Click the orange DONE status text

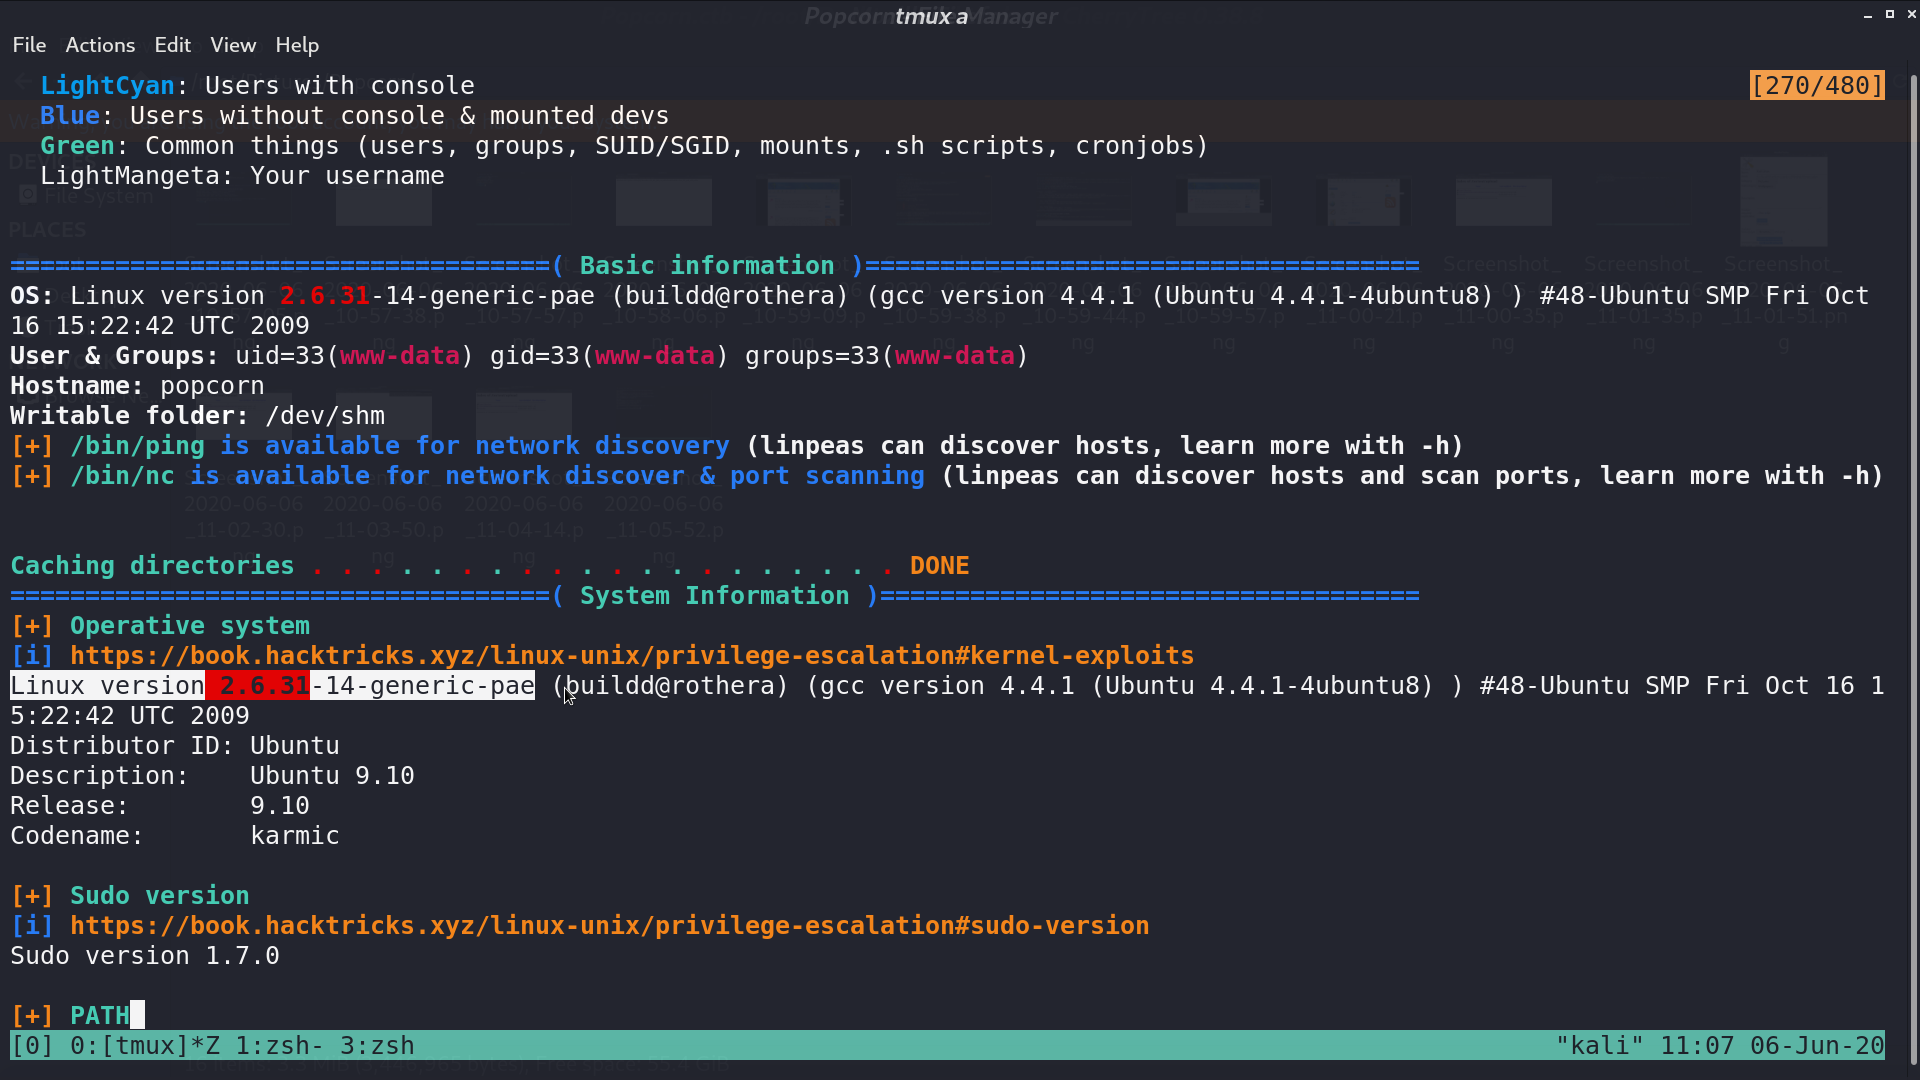(939, 566)
